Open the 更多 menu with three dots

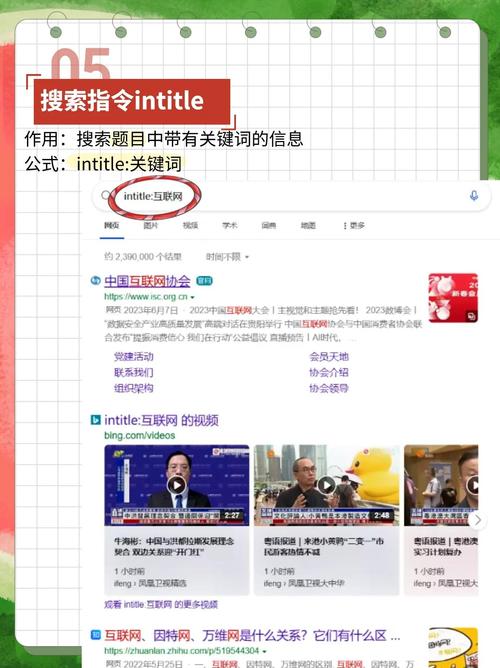[x=354, y=225]
